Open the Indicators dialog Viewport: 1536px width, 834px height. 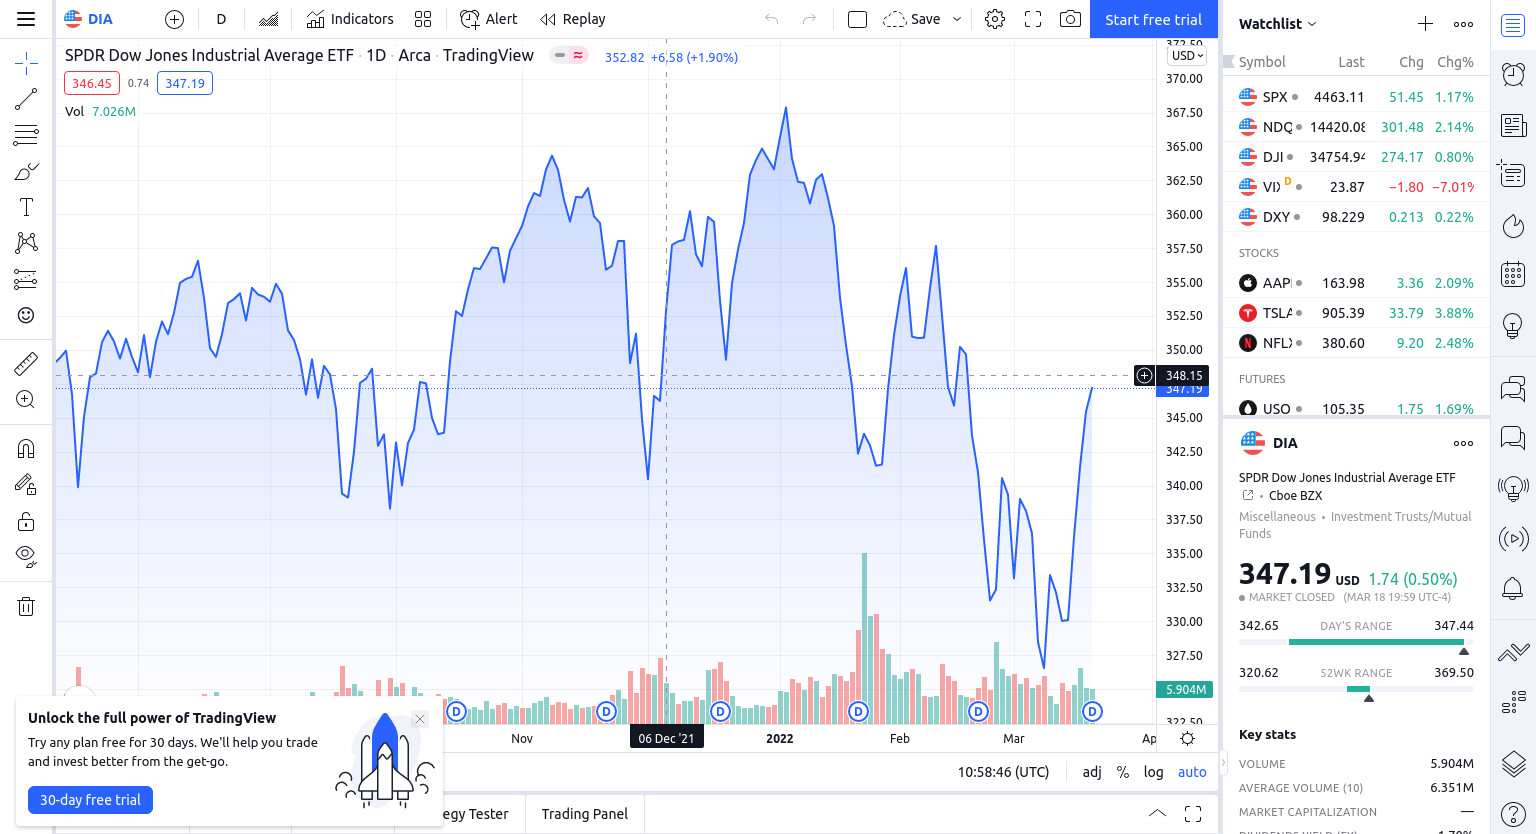coord(350,19)
